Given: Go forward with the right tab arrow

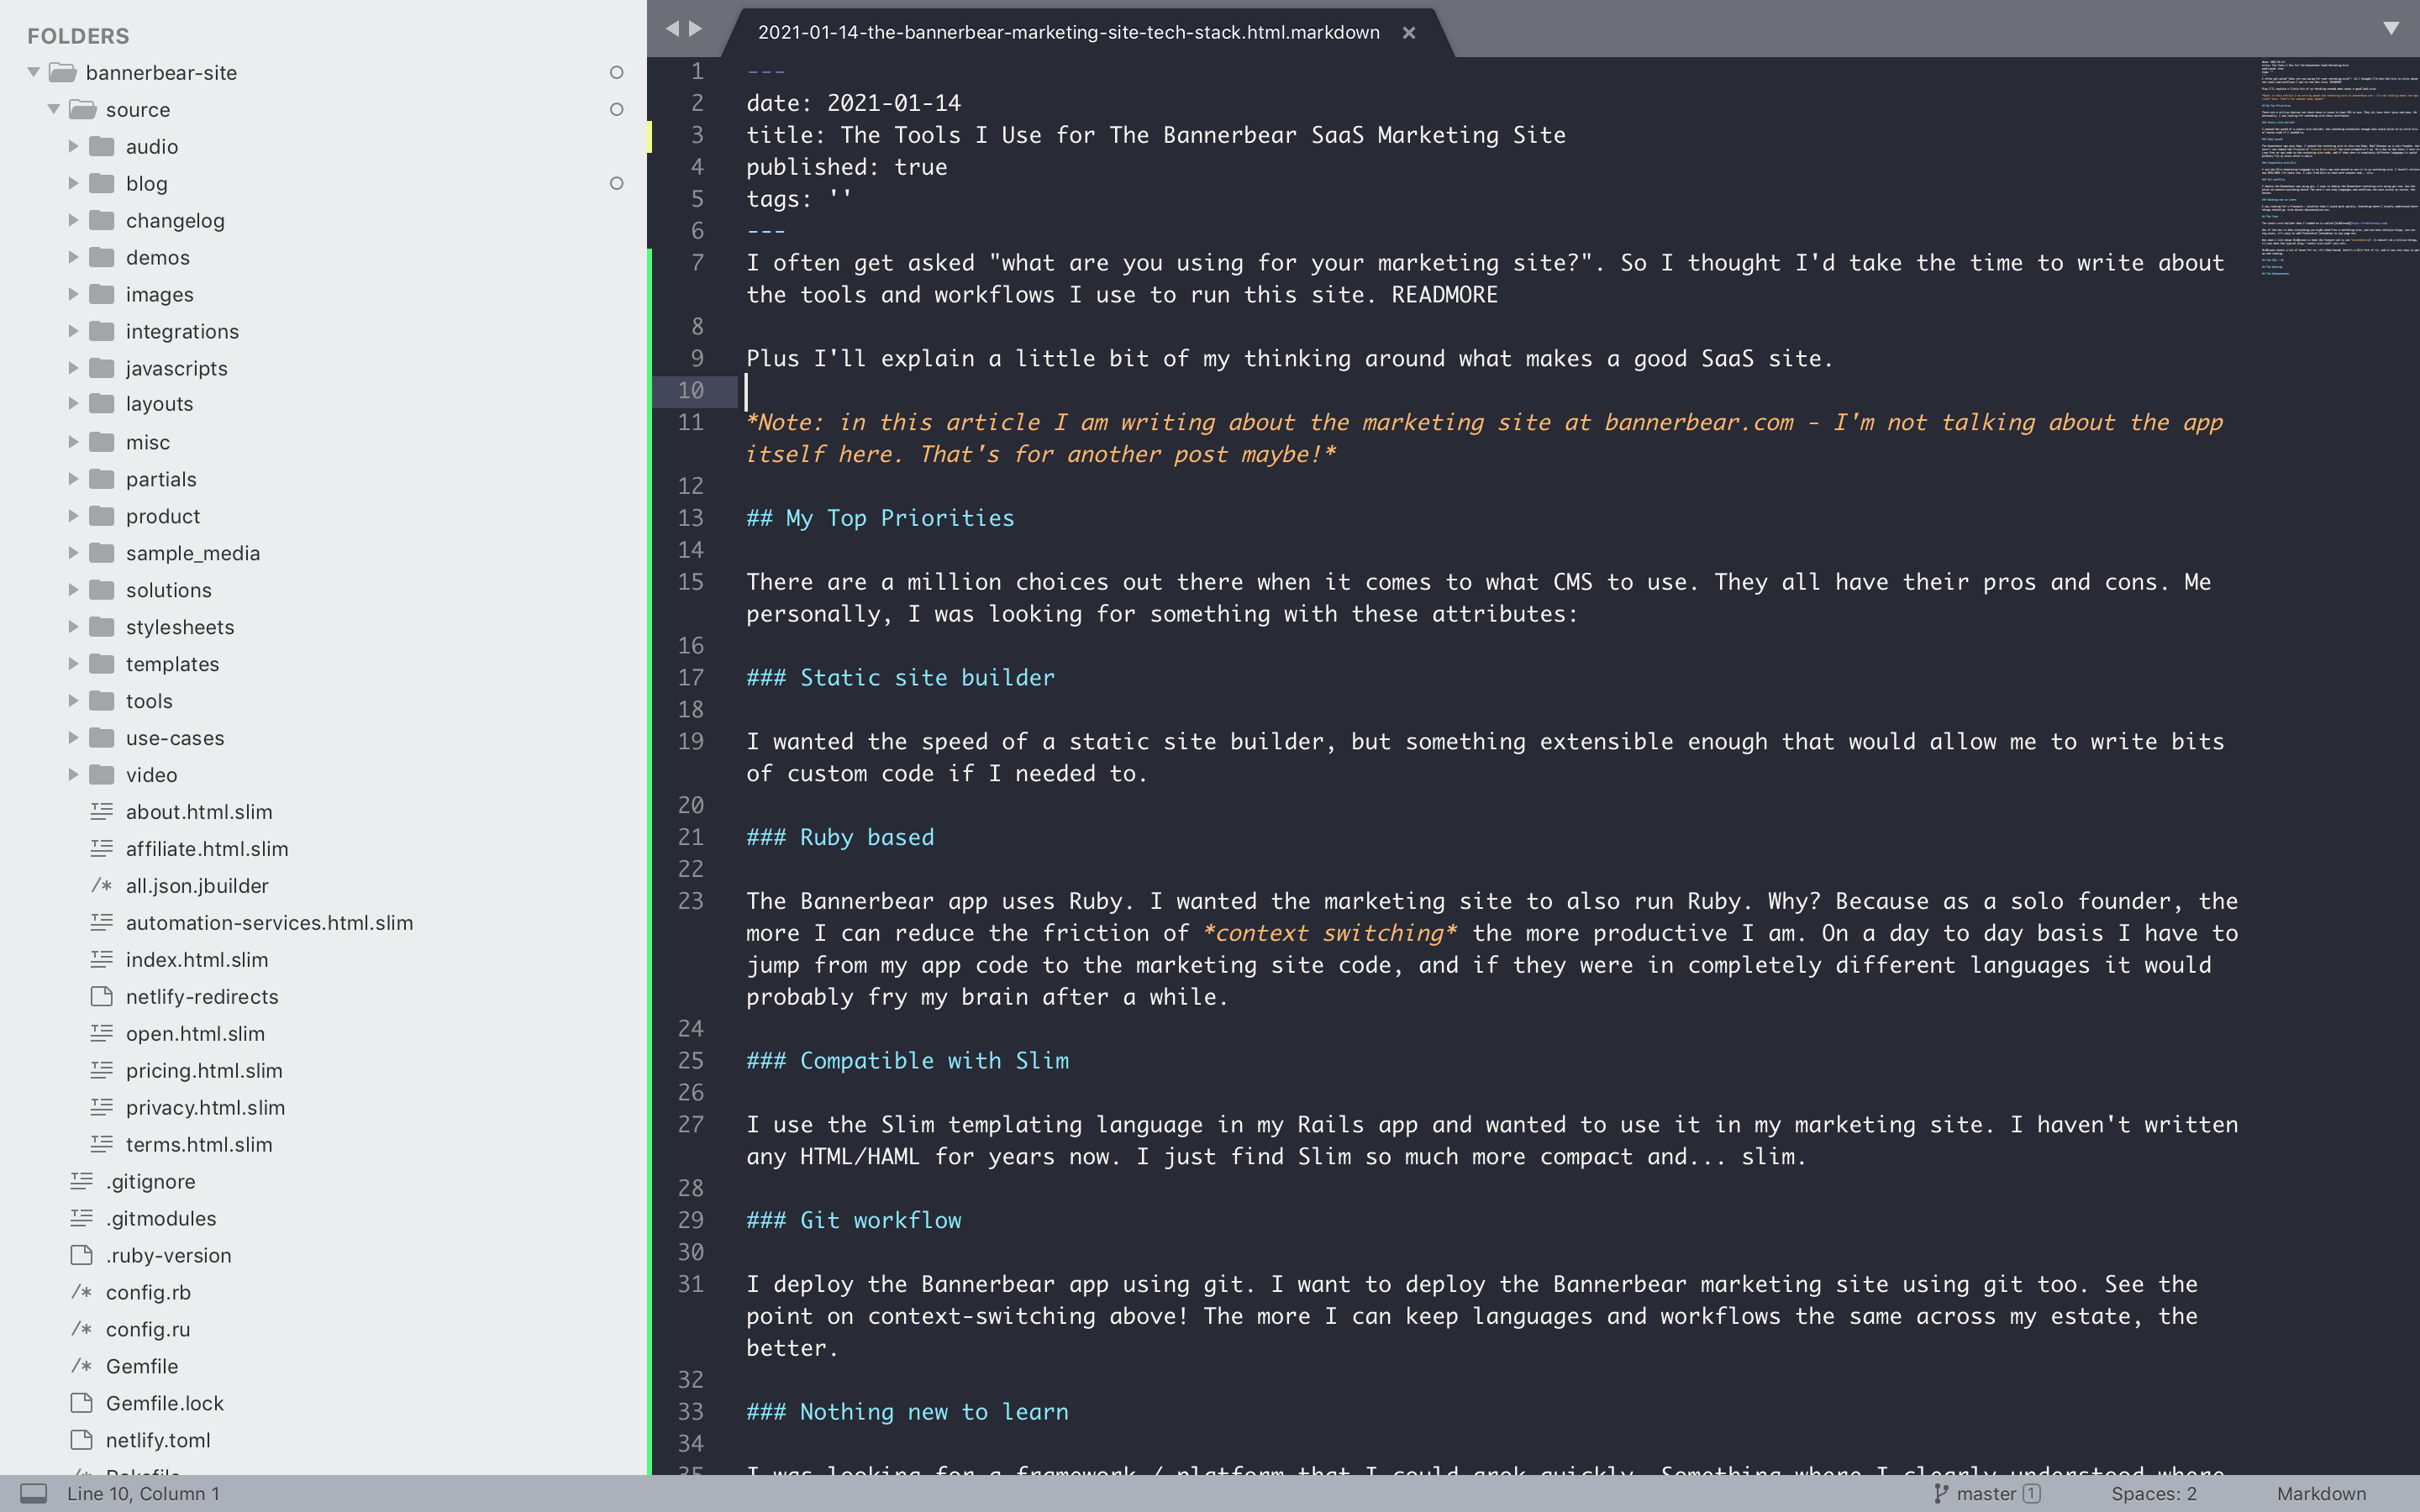Looking at the screenshot, I should [x=696, y=29].
